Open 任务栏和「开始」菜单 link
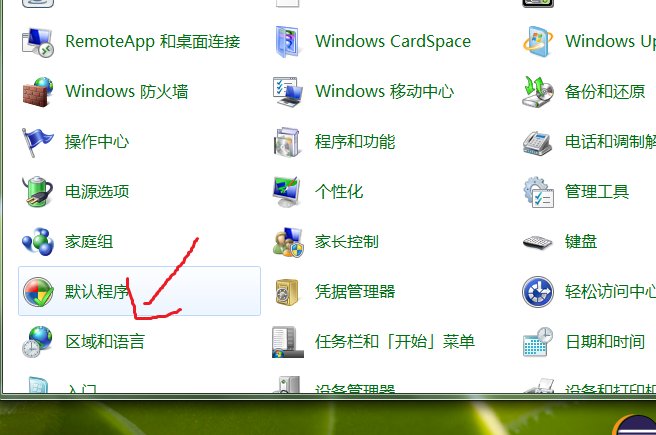The width and height of the screenshot is (656, 435). click(x=394, y=342)
